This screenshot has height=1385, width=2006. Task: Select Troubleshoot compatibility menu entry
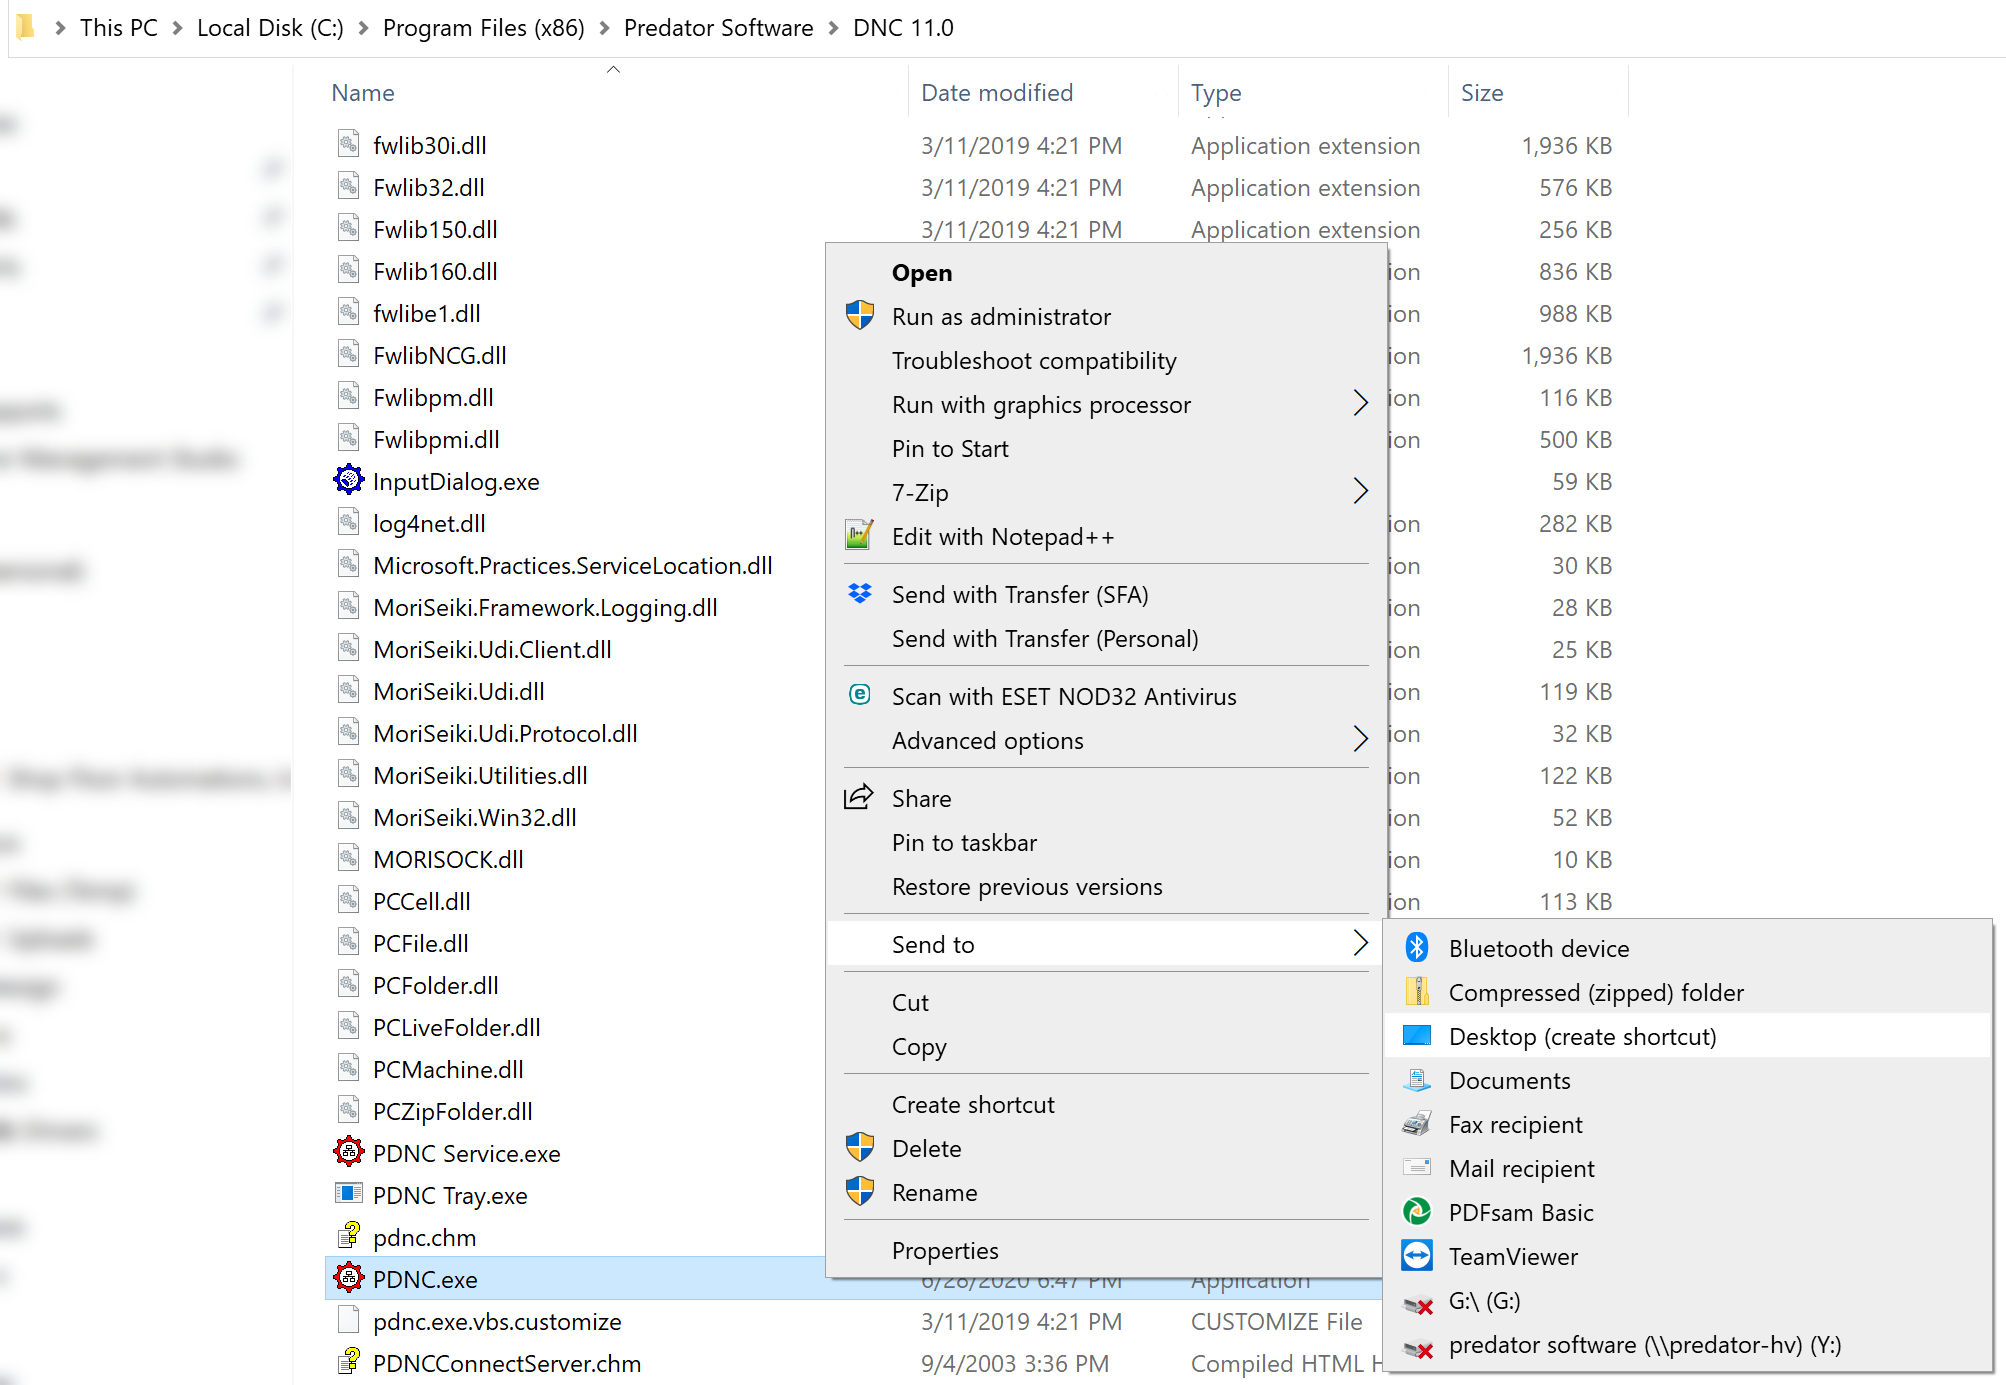1034,361
